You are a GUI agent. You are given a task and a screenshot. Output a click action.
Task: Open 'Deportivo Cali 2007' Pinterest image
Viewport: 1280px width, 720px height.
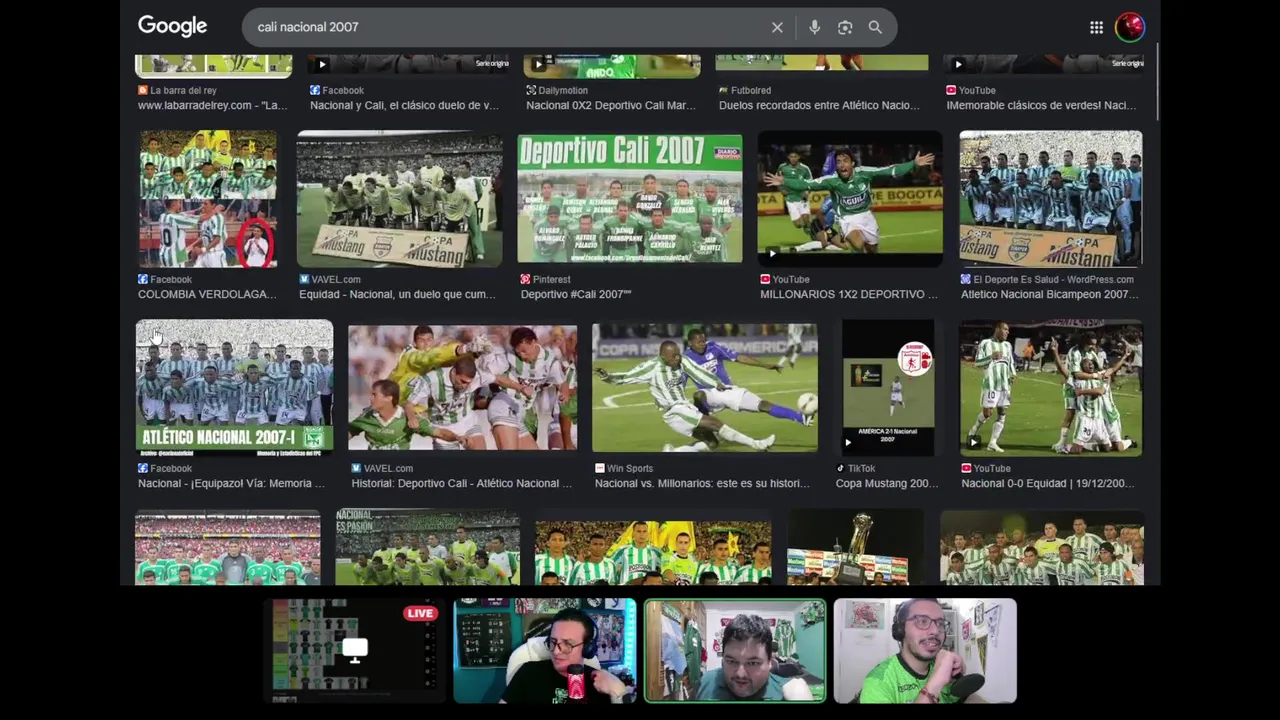(x=630, y=199)
